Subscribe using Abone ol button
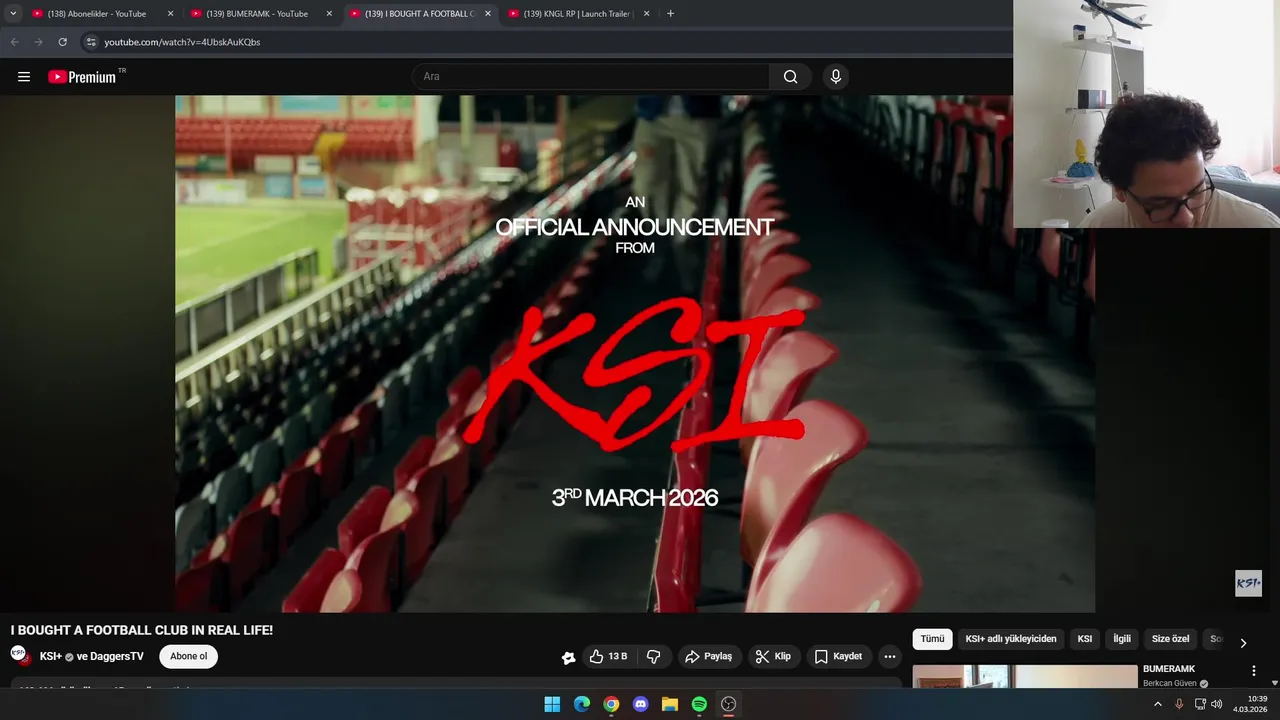This screenshot has width=1280, height=720. click(188, 657)
